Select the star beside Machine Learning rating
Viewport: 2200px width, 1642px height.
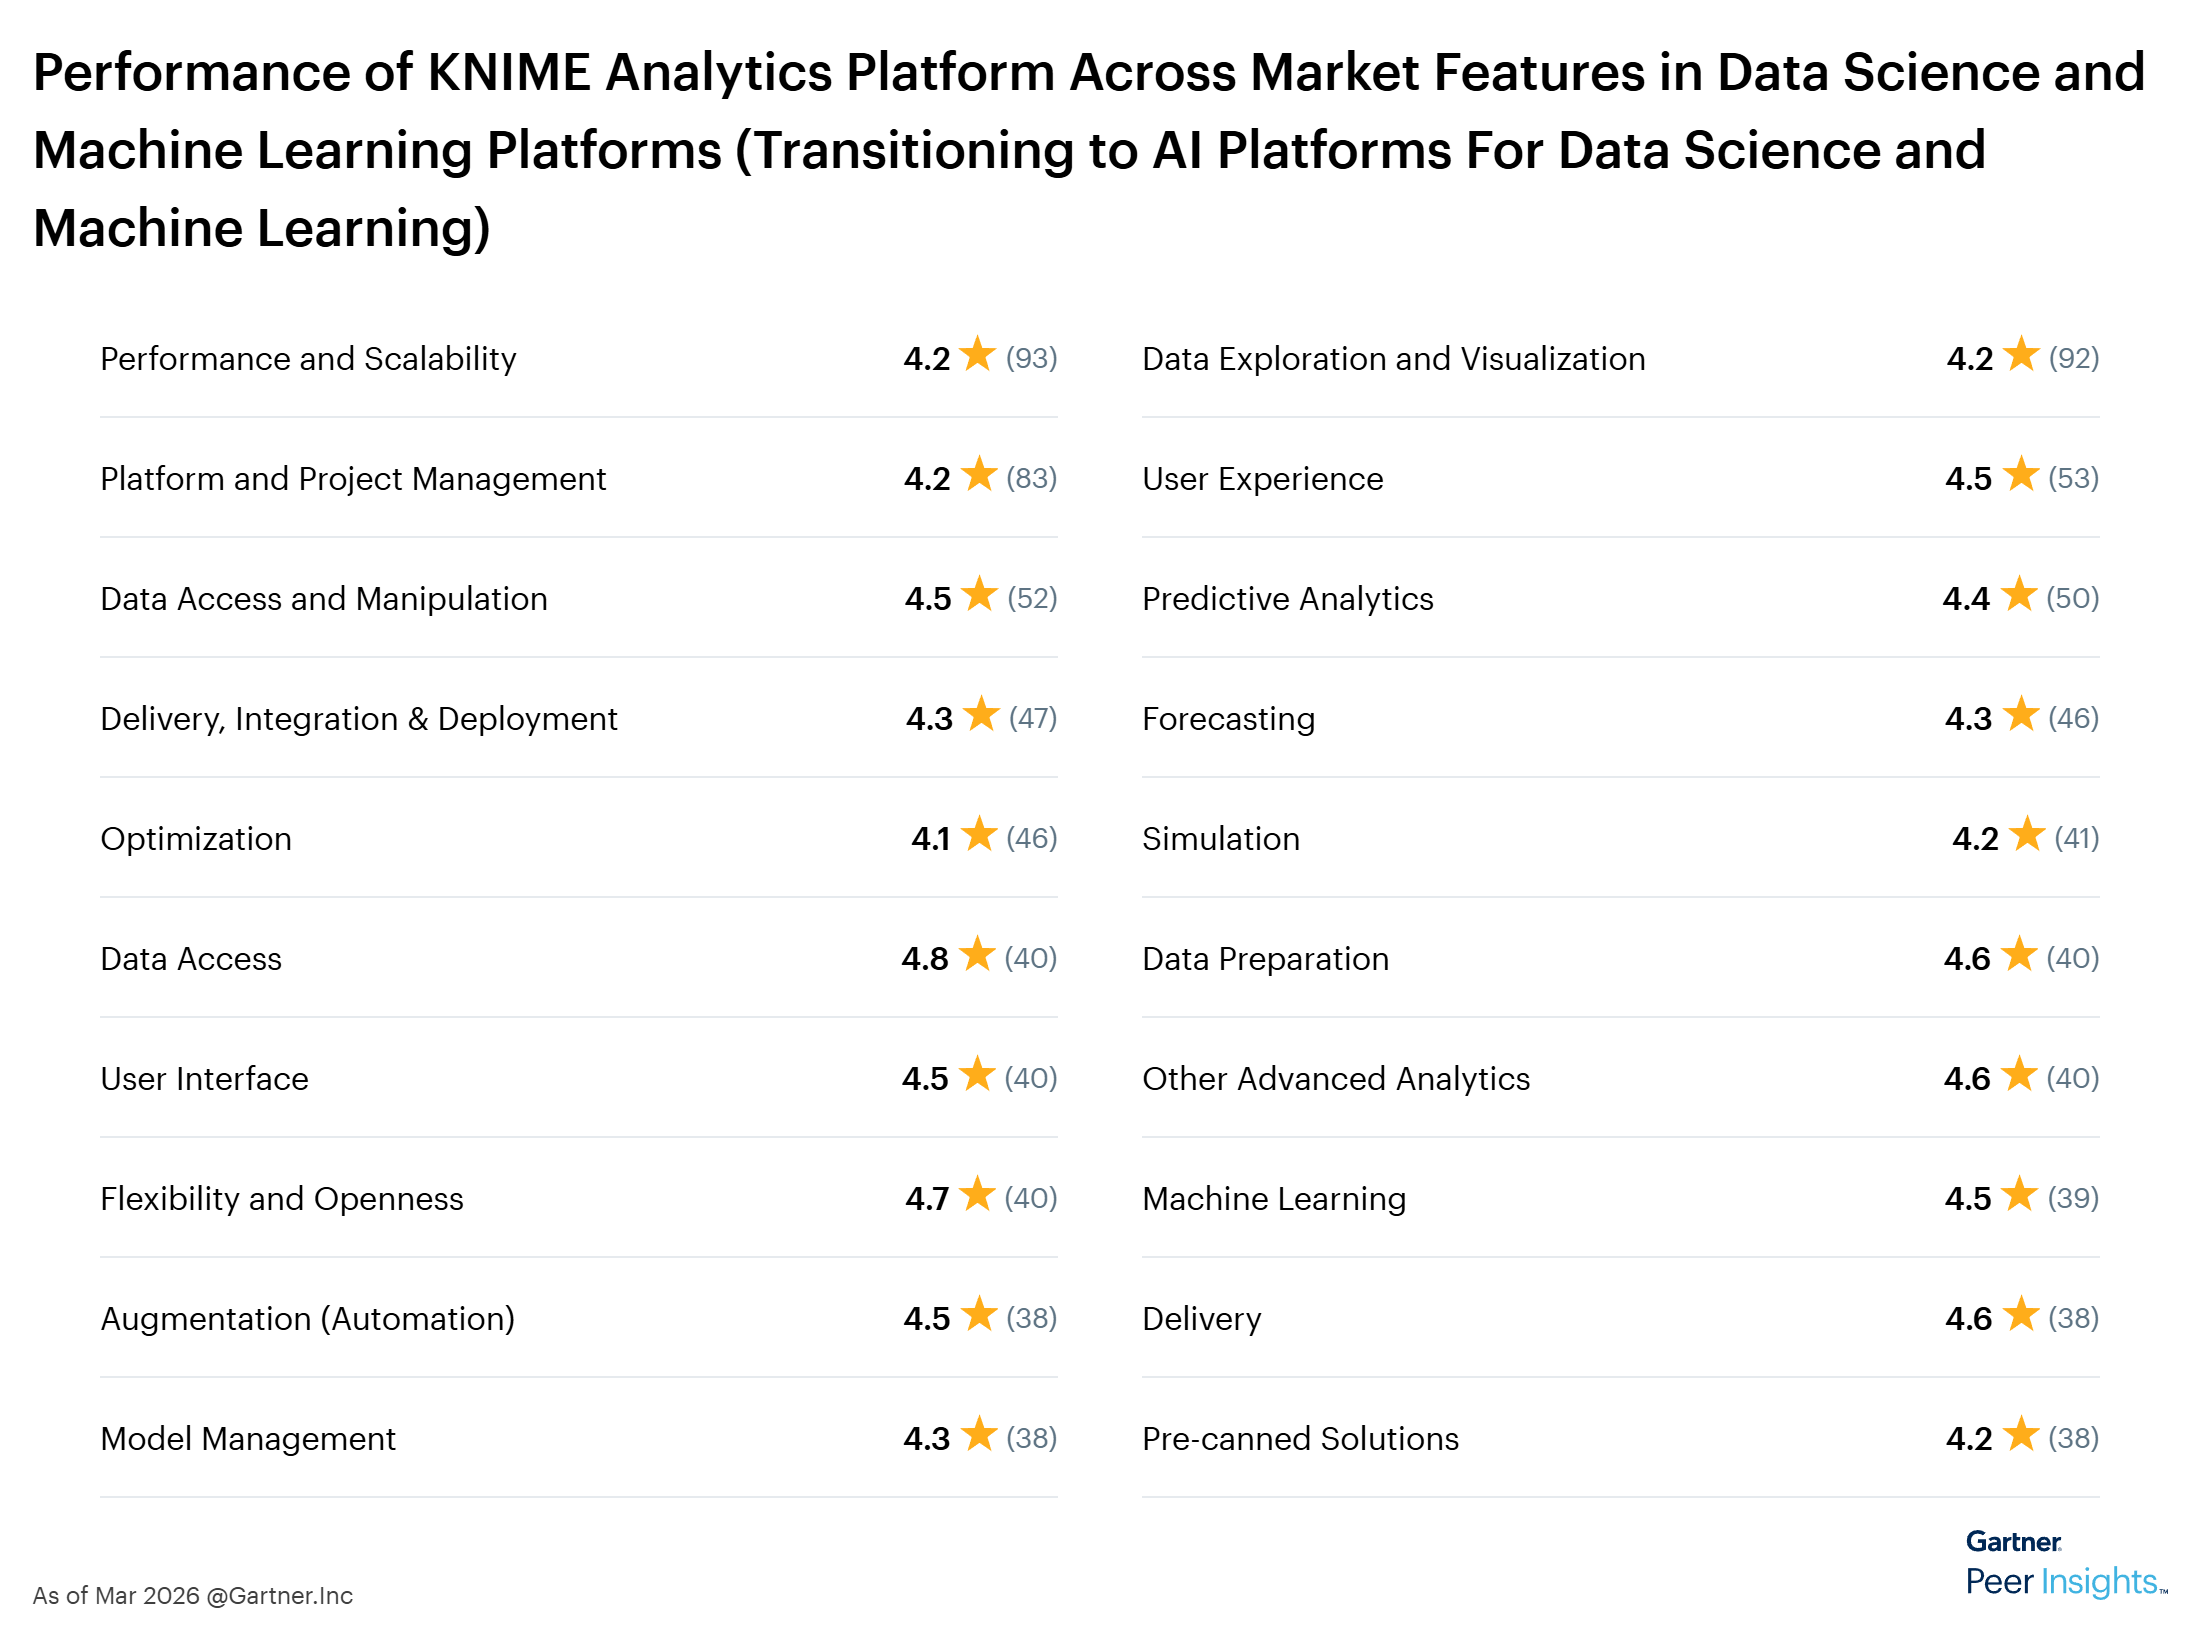[x=2021, y=1197]
